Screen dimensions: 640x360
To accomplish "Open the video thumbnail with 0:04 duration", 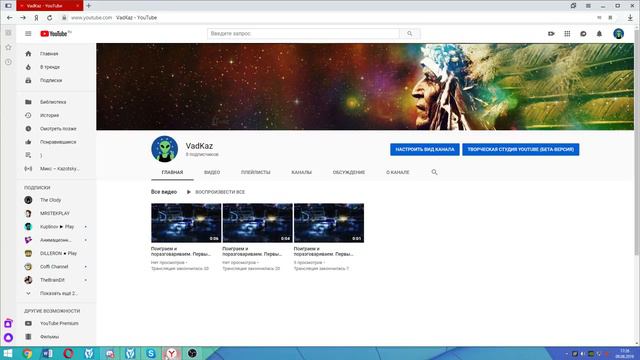I will point(258,223).
